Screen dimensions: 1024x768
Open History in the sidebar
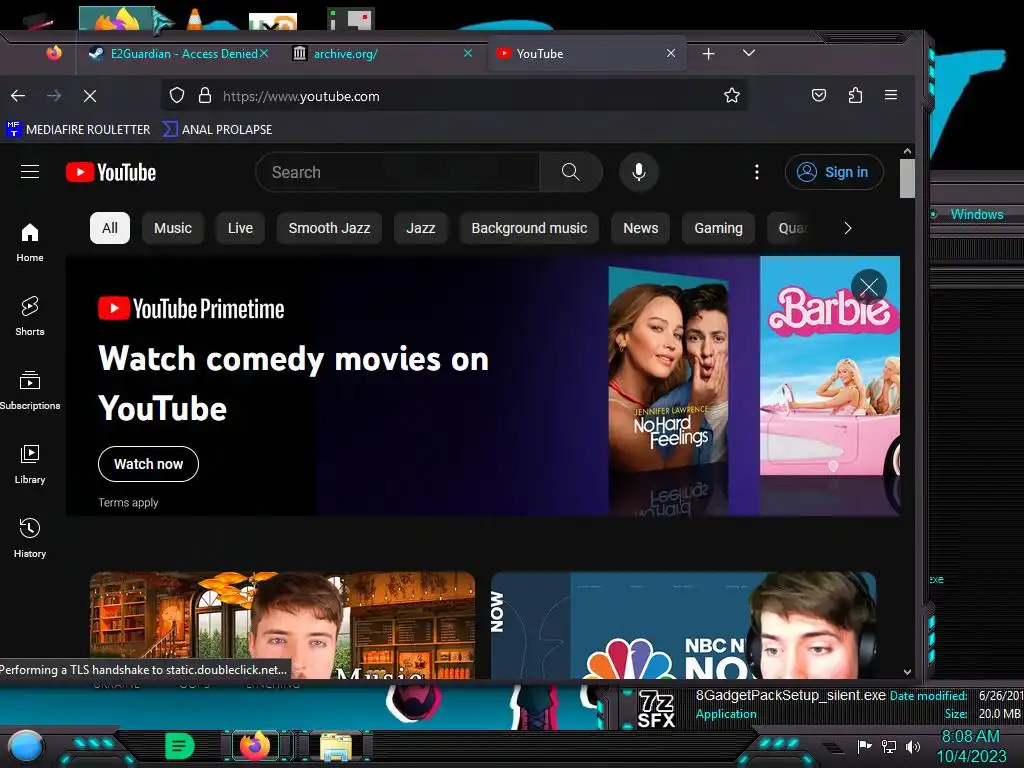click(30, 538)
